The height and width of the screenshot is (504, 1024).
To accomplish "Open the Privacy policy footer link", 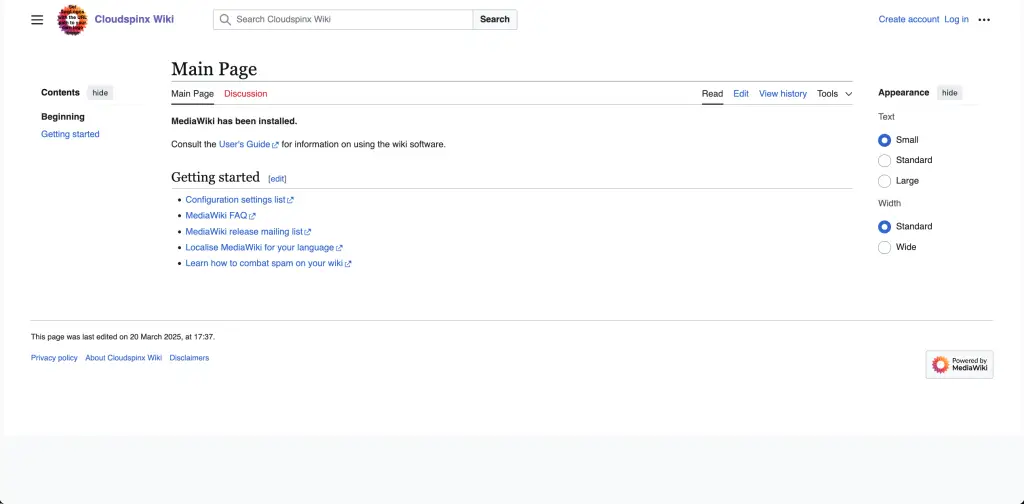I will 54,358.
